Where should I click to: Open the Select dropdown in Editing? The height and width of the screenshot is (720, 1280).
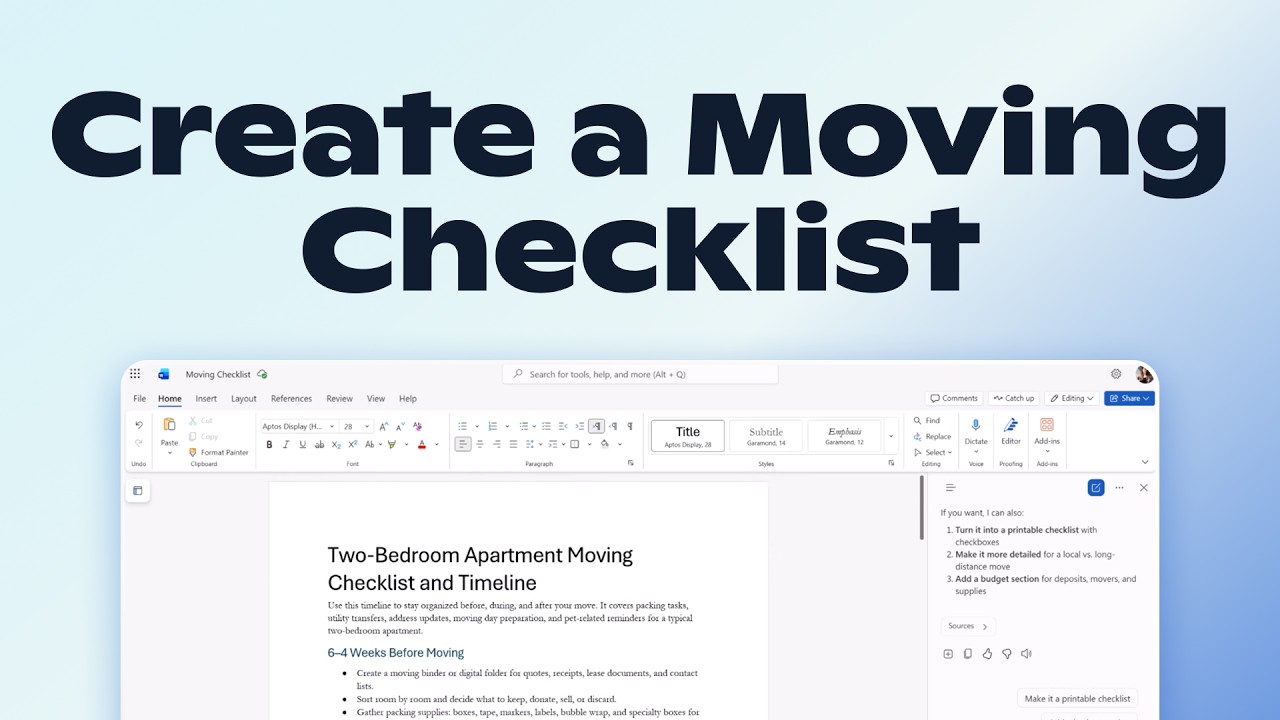pos(932,453)
